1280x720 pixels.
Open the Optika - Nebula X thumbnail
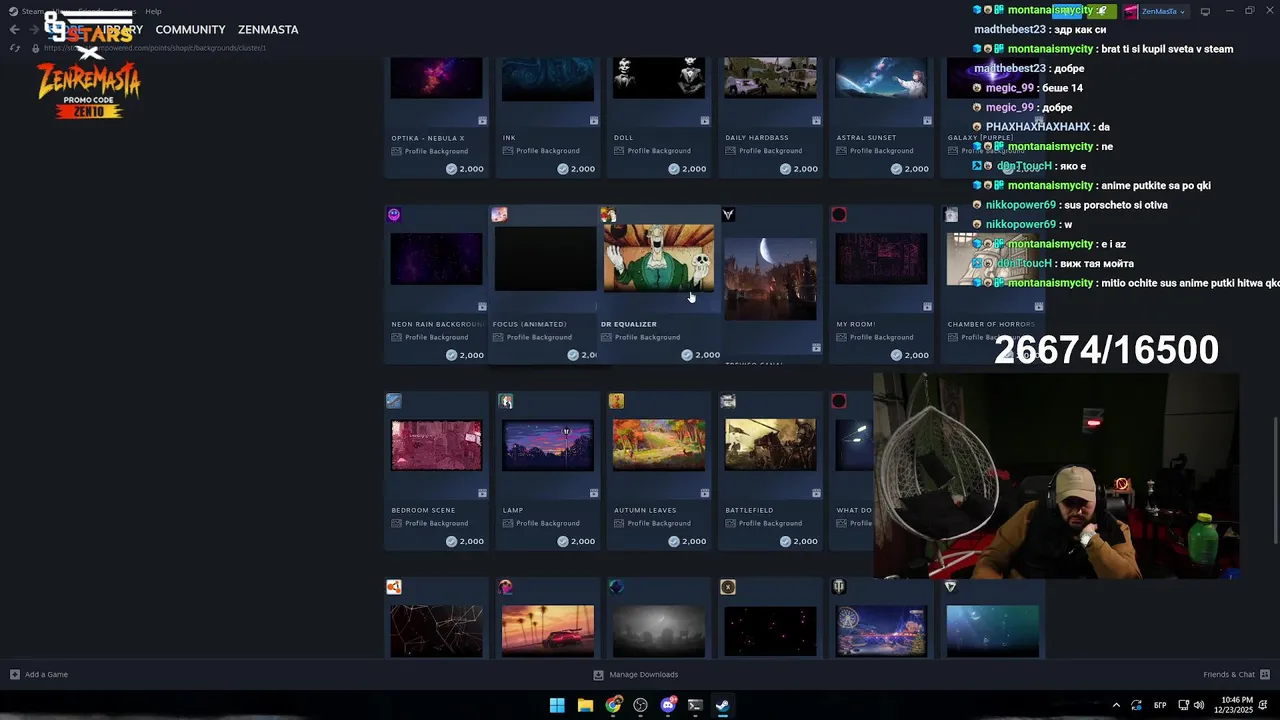click(436, 77)
